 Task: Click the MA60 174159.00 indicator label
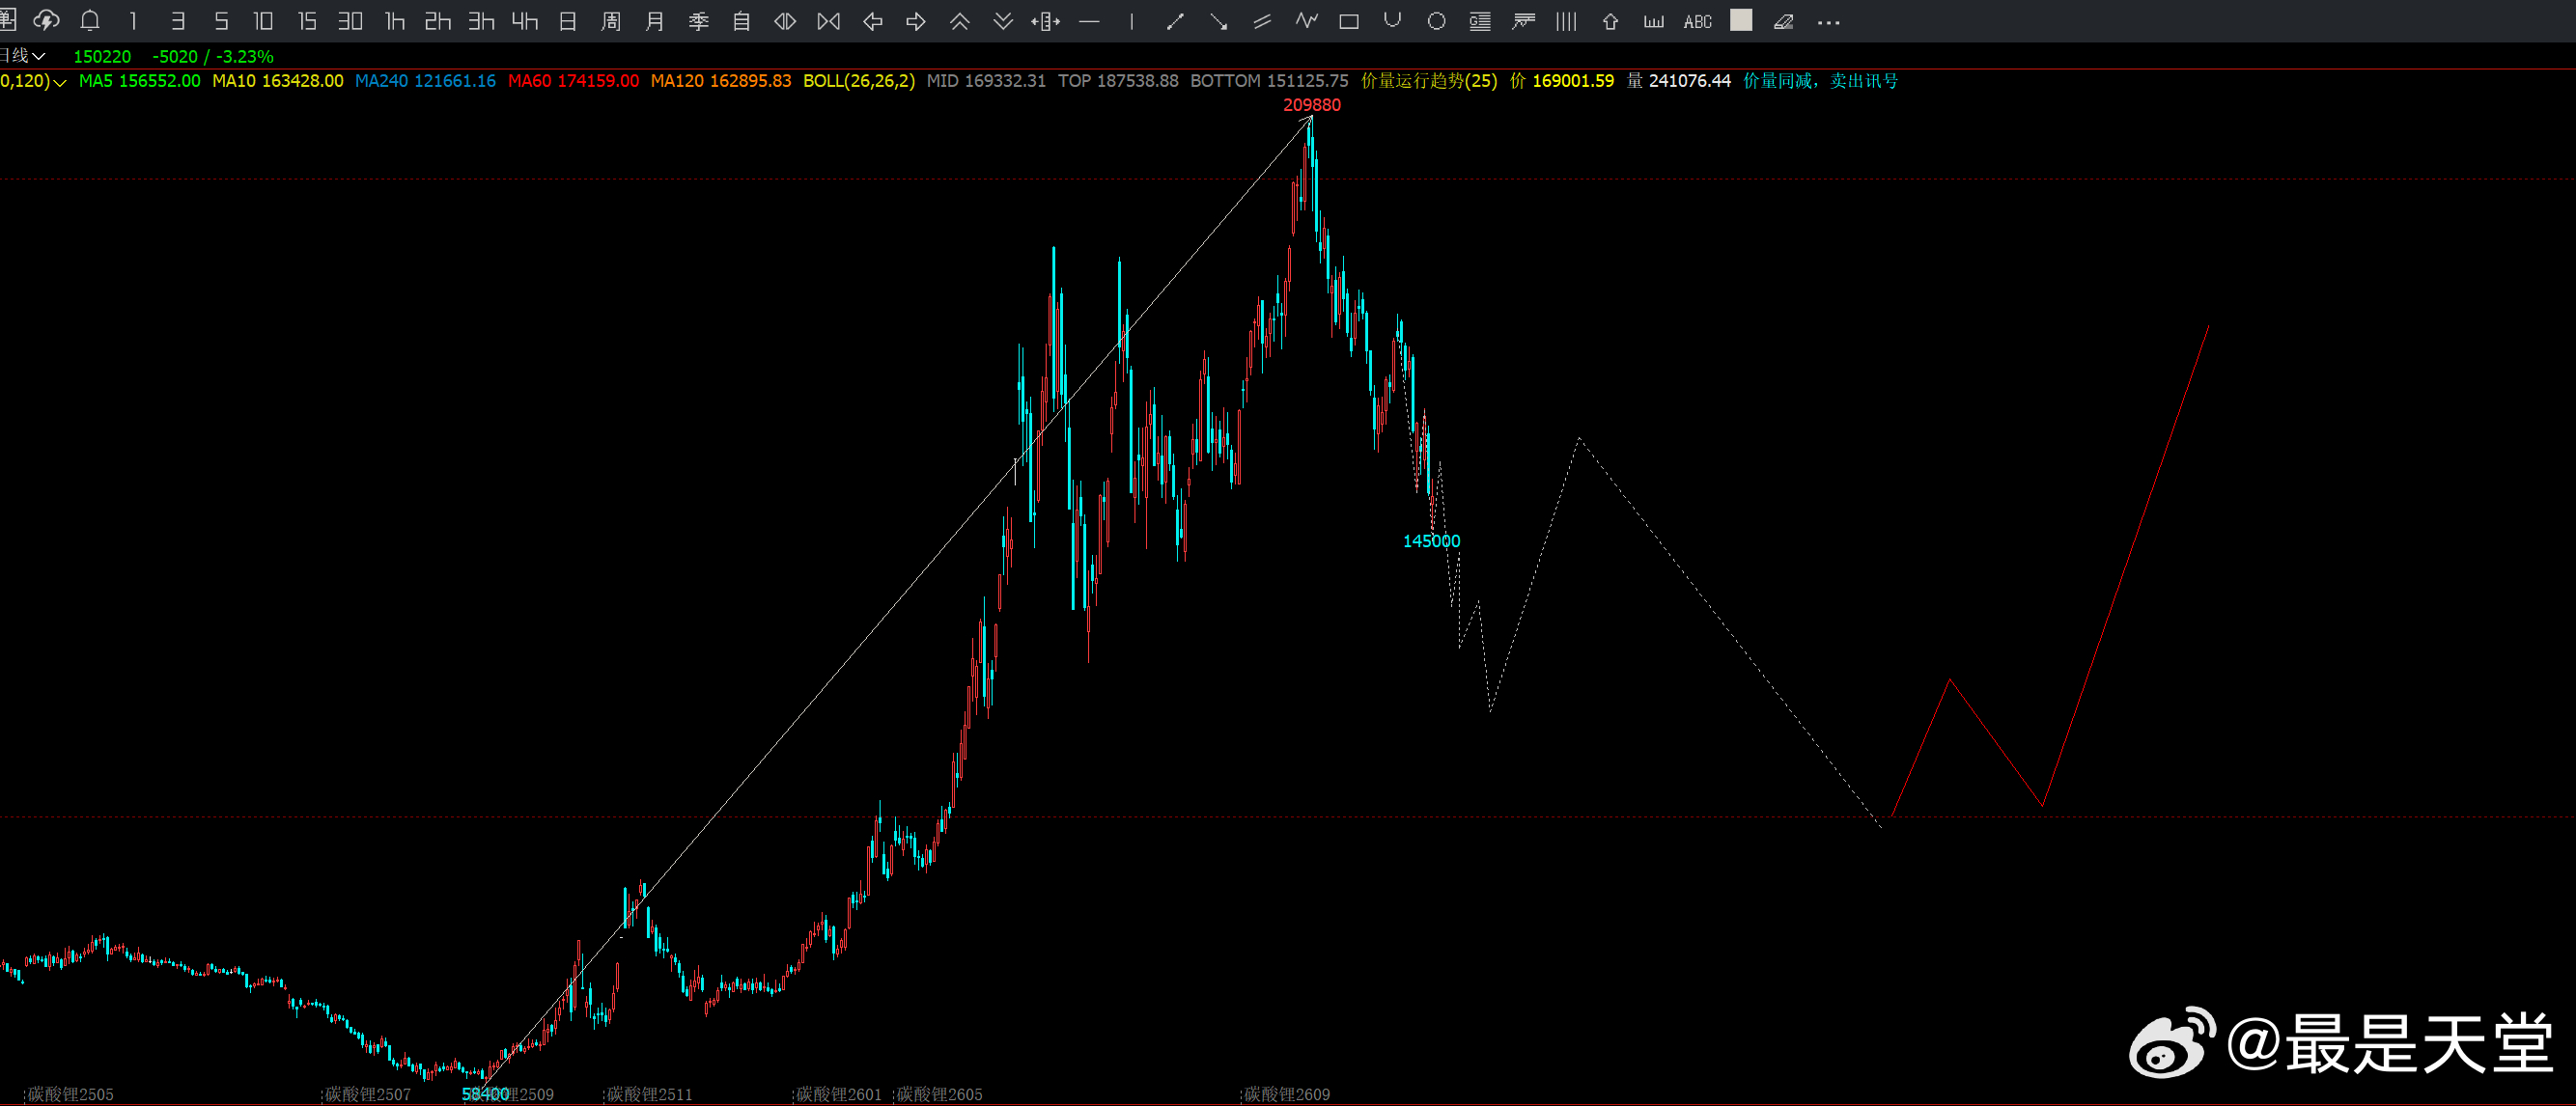point(573,81)
